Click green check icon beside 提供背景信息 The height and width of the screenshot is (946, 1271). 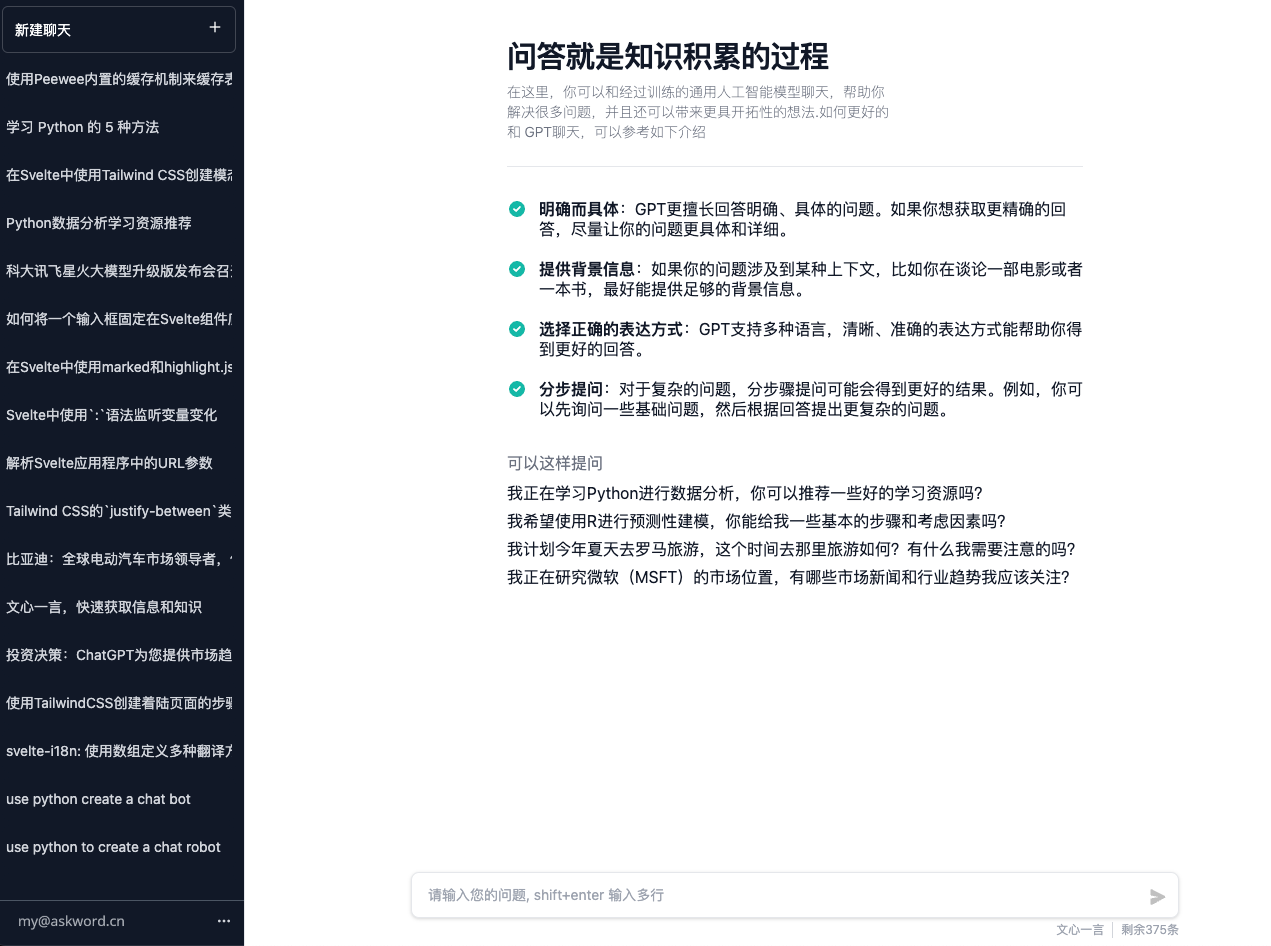click(x=517, y=269)
